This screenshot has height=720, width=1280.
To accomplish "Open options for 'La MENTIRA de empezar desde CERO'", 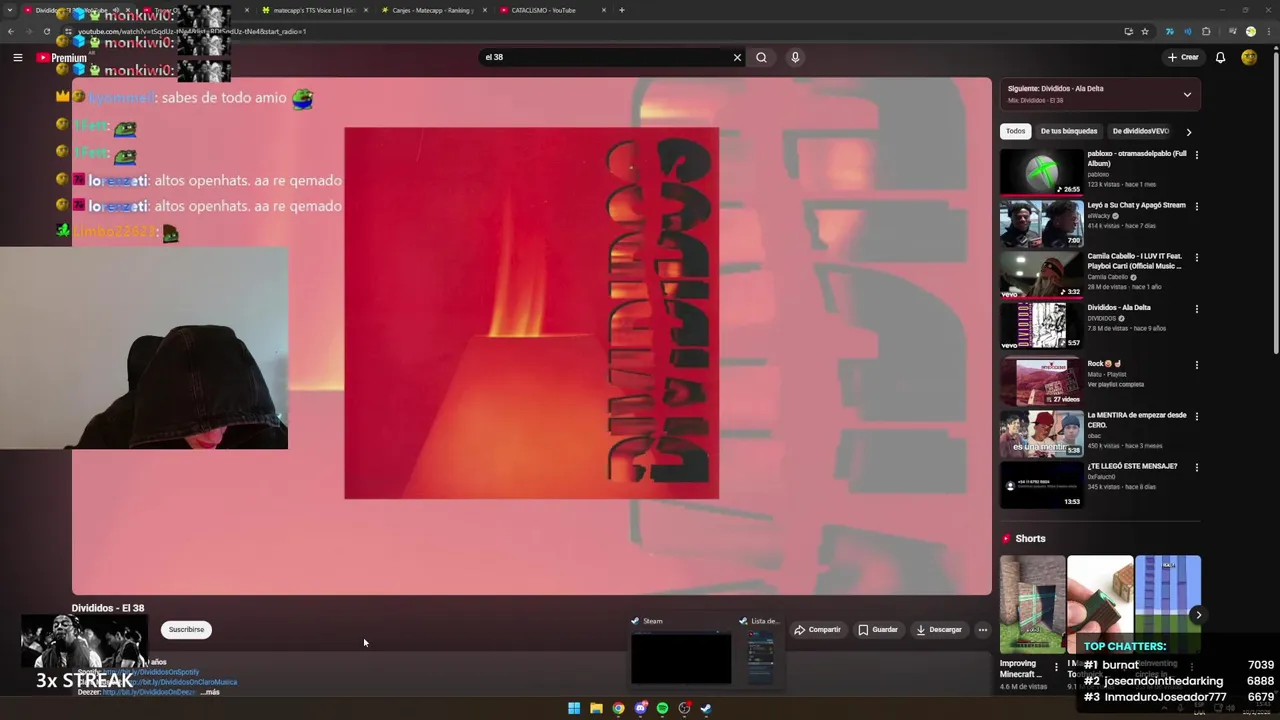I will [1196, 416].
